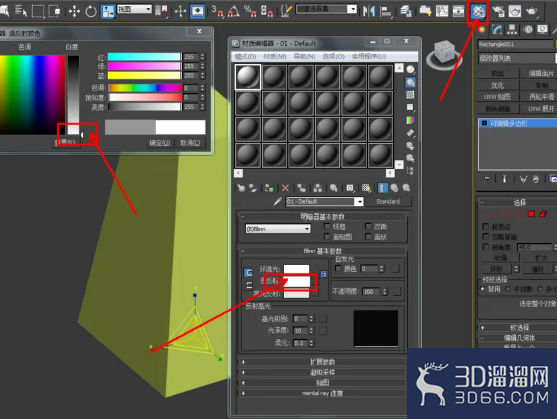
Task: Enable the 线框 (Wire) checkbox
Action: (x=327, y=226)
